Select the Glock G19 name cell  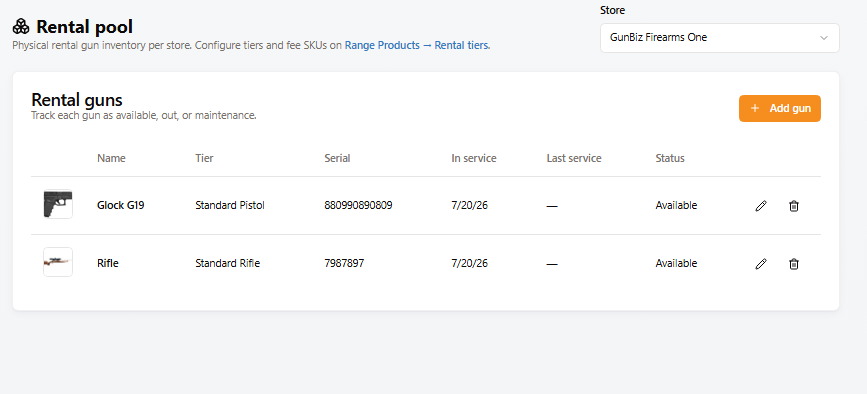pyautogui.click(x=121, y=206)
